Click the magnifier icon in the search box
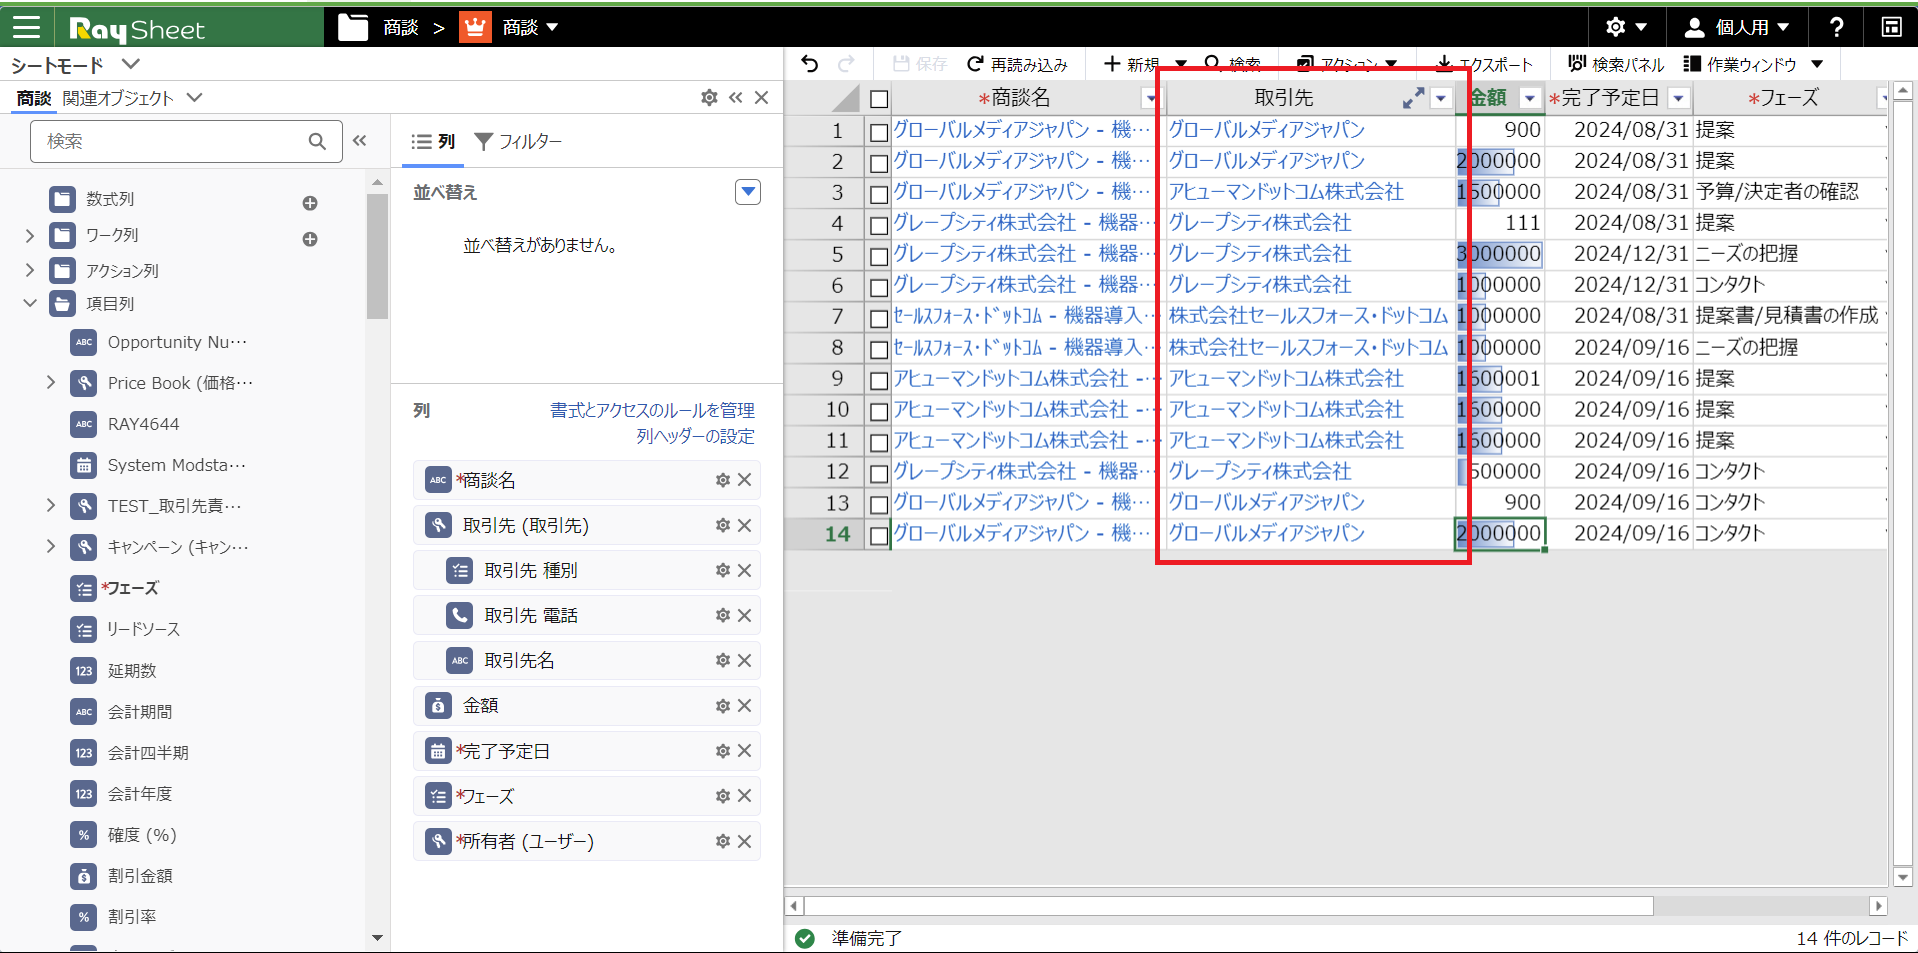Screen dimensions: 1918x953 click(x=317, y=142)
